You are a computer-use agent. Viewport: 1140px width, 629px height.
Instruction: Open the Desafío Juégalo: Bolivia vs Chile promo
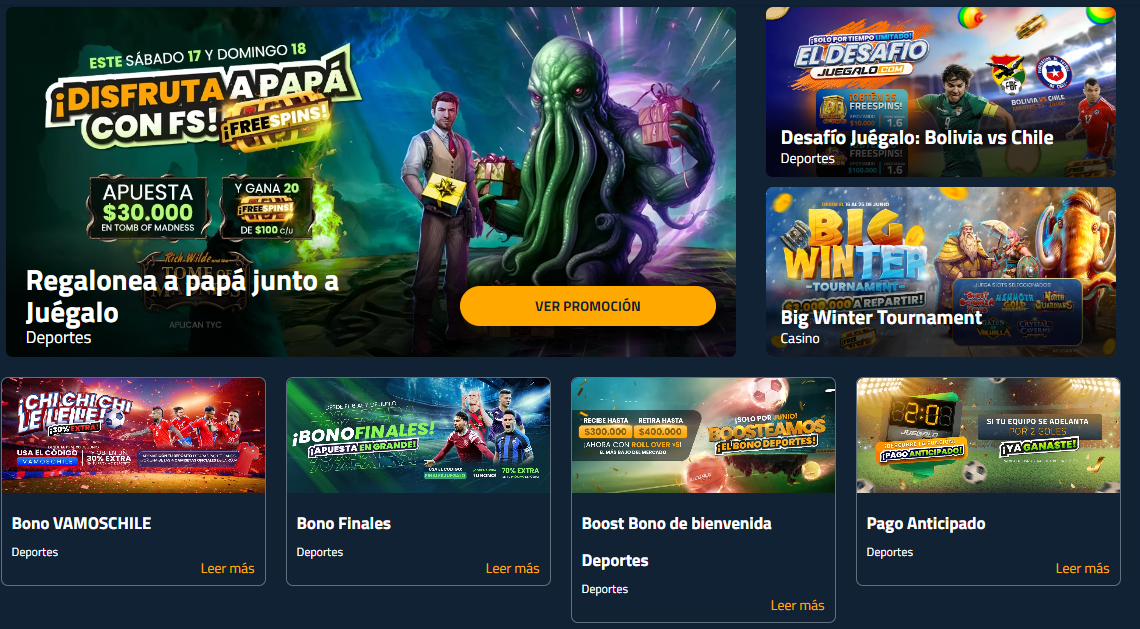941,92
